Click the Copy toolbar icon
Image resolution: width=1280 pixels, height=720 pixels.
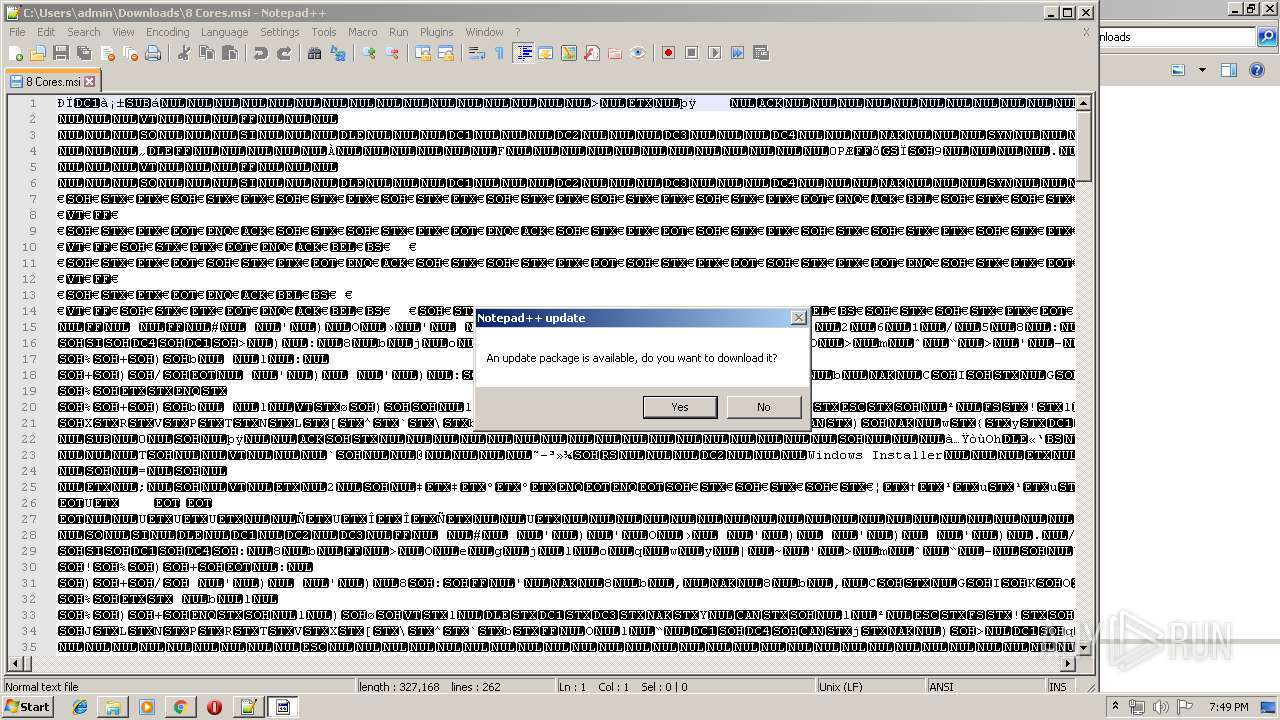click(207, 53)
